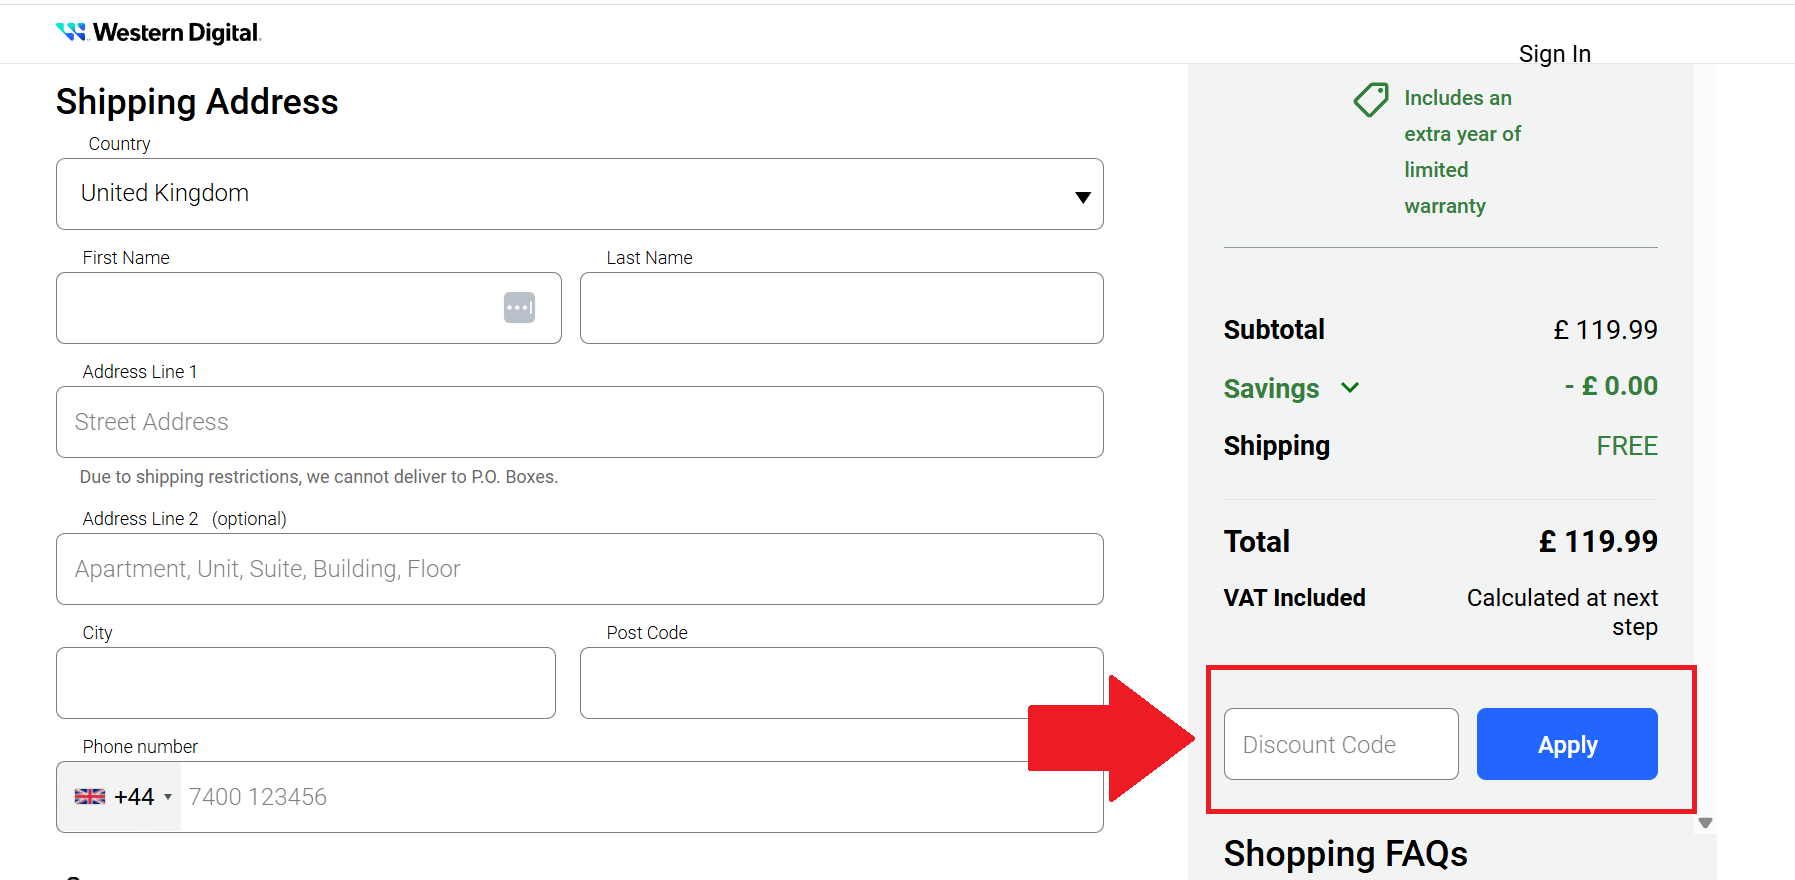
Task: Click the Apartment, Unit, Suite field
Action: tap(579, 569)
